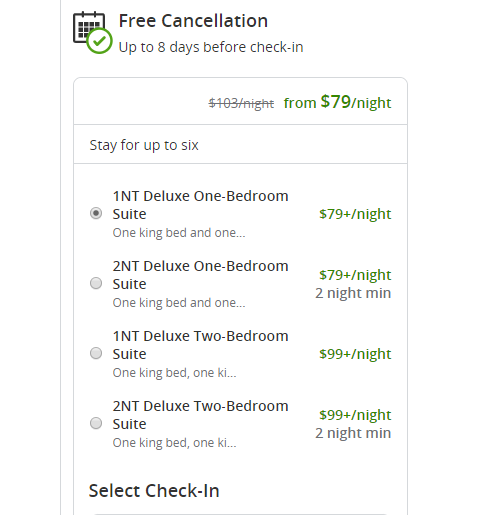This screenshot has height=515, width=482.
Task: Click the Select Check-In heading
Action: (154, 491)
